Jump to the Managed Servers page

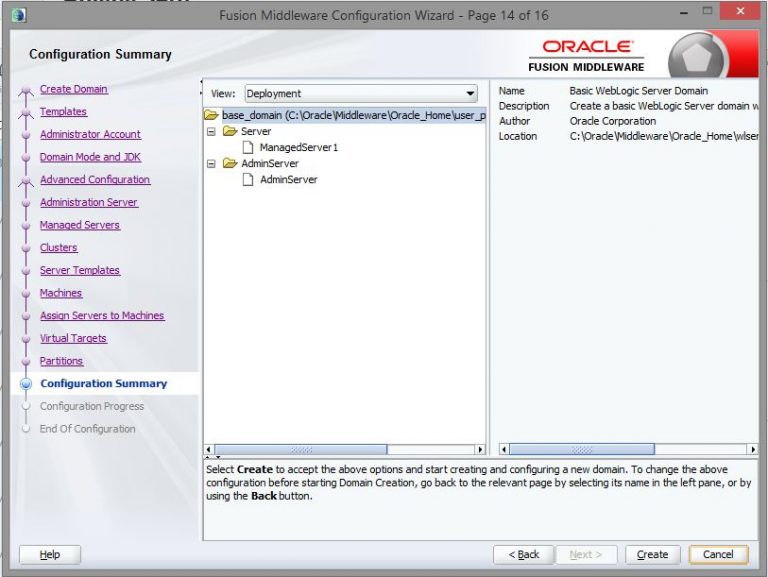coord(79,225)
